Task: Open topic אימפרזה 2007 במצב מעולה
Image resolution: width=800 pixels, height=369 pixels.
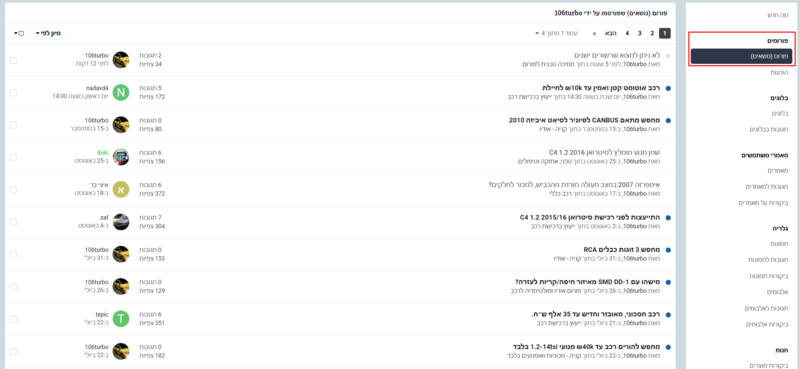Action: pyautogui.click(x=574, y=185)
